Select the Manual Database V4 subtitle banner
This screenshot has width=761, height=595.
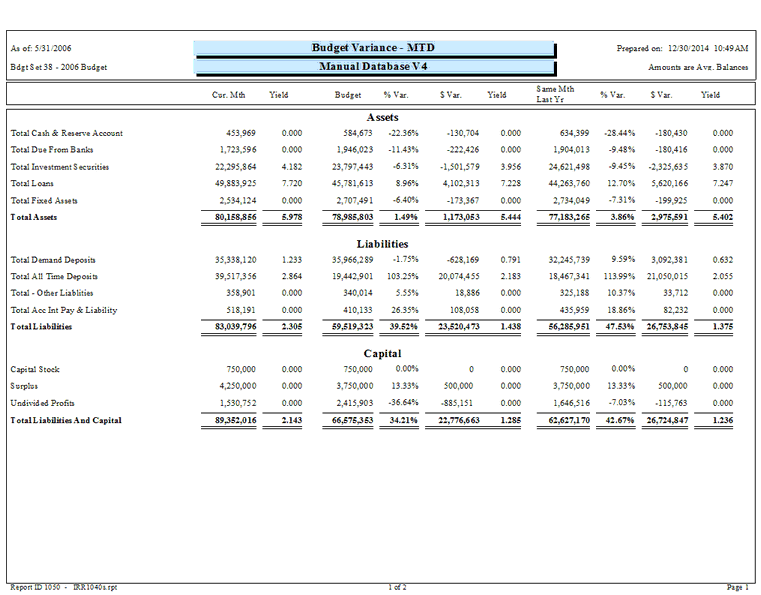click(373, 67)
